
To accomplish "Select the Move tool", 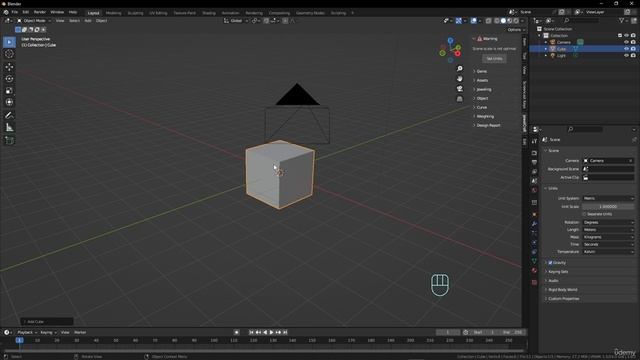I will pyautogui.click(x=9, y=67).
